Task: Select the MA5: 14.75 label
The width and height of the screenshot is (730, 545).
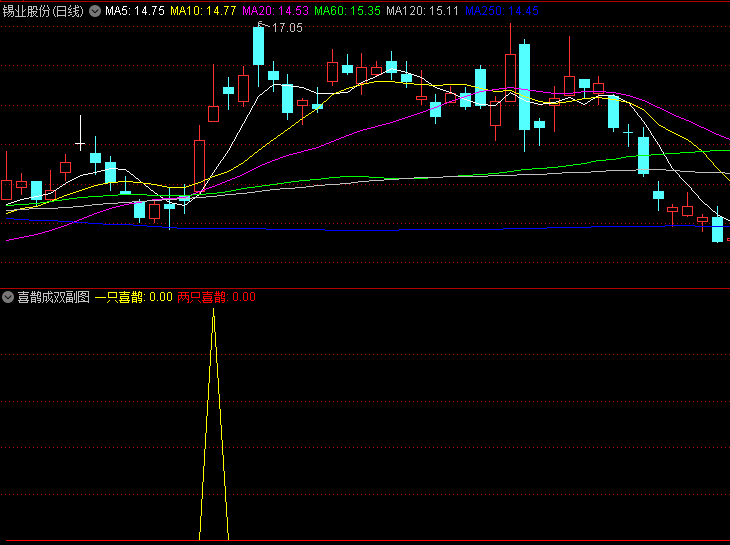Action: 135,11
